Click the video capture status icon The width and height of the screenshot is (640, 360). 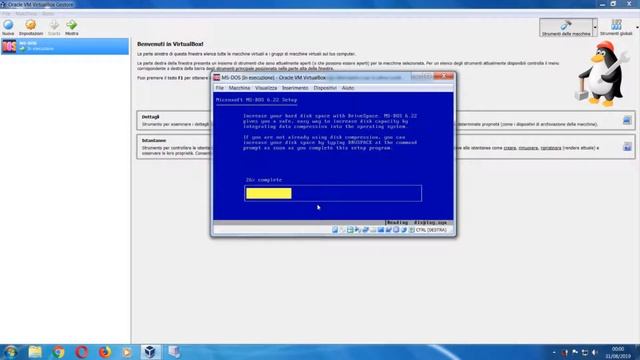(x=389, y=230)
